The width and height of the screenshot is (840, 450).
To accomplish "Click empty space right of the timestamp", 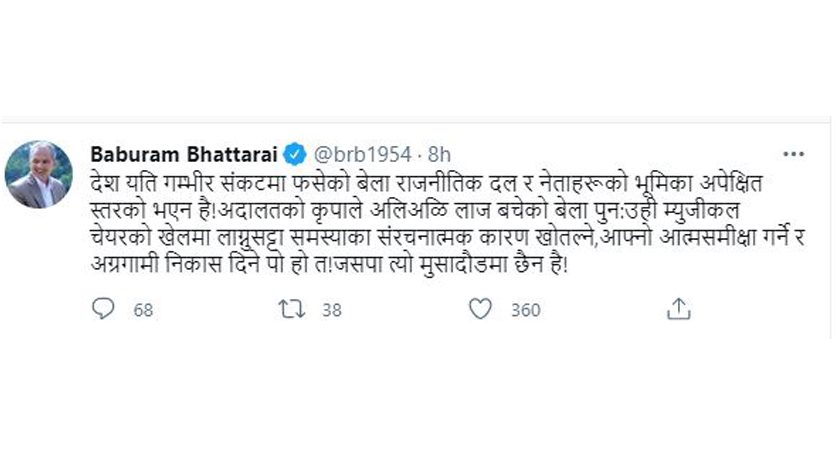I will (x=600, y=154).
